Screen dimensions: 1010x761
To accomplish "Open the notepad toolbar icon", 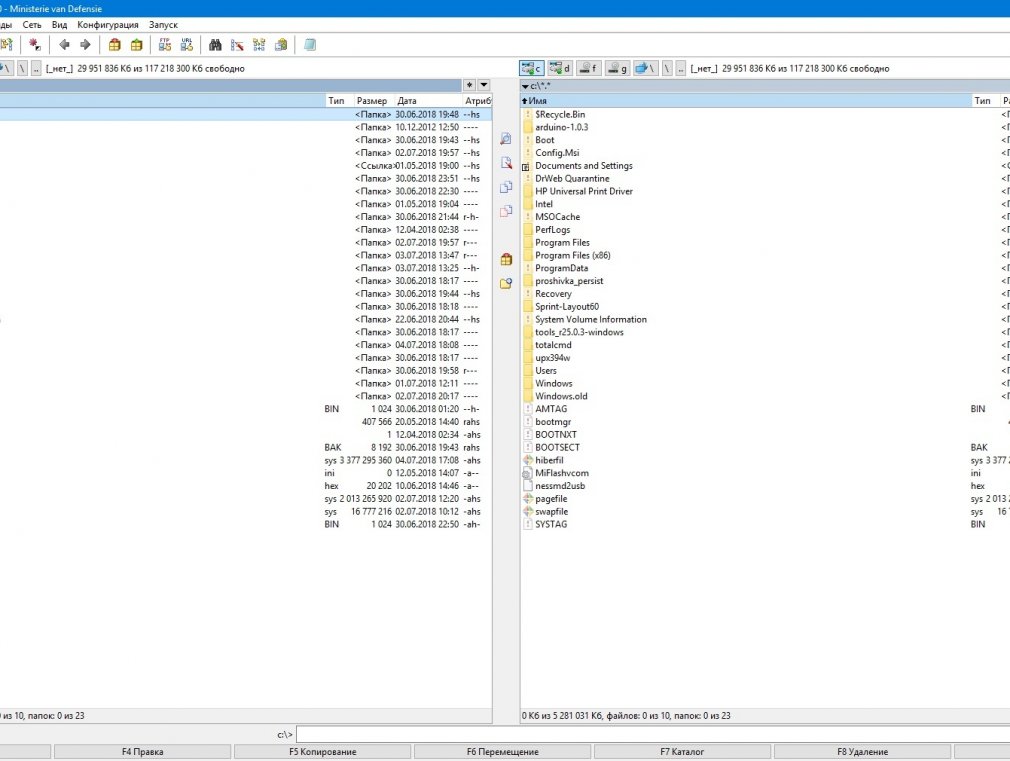I will (x=310, y=44).
